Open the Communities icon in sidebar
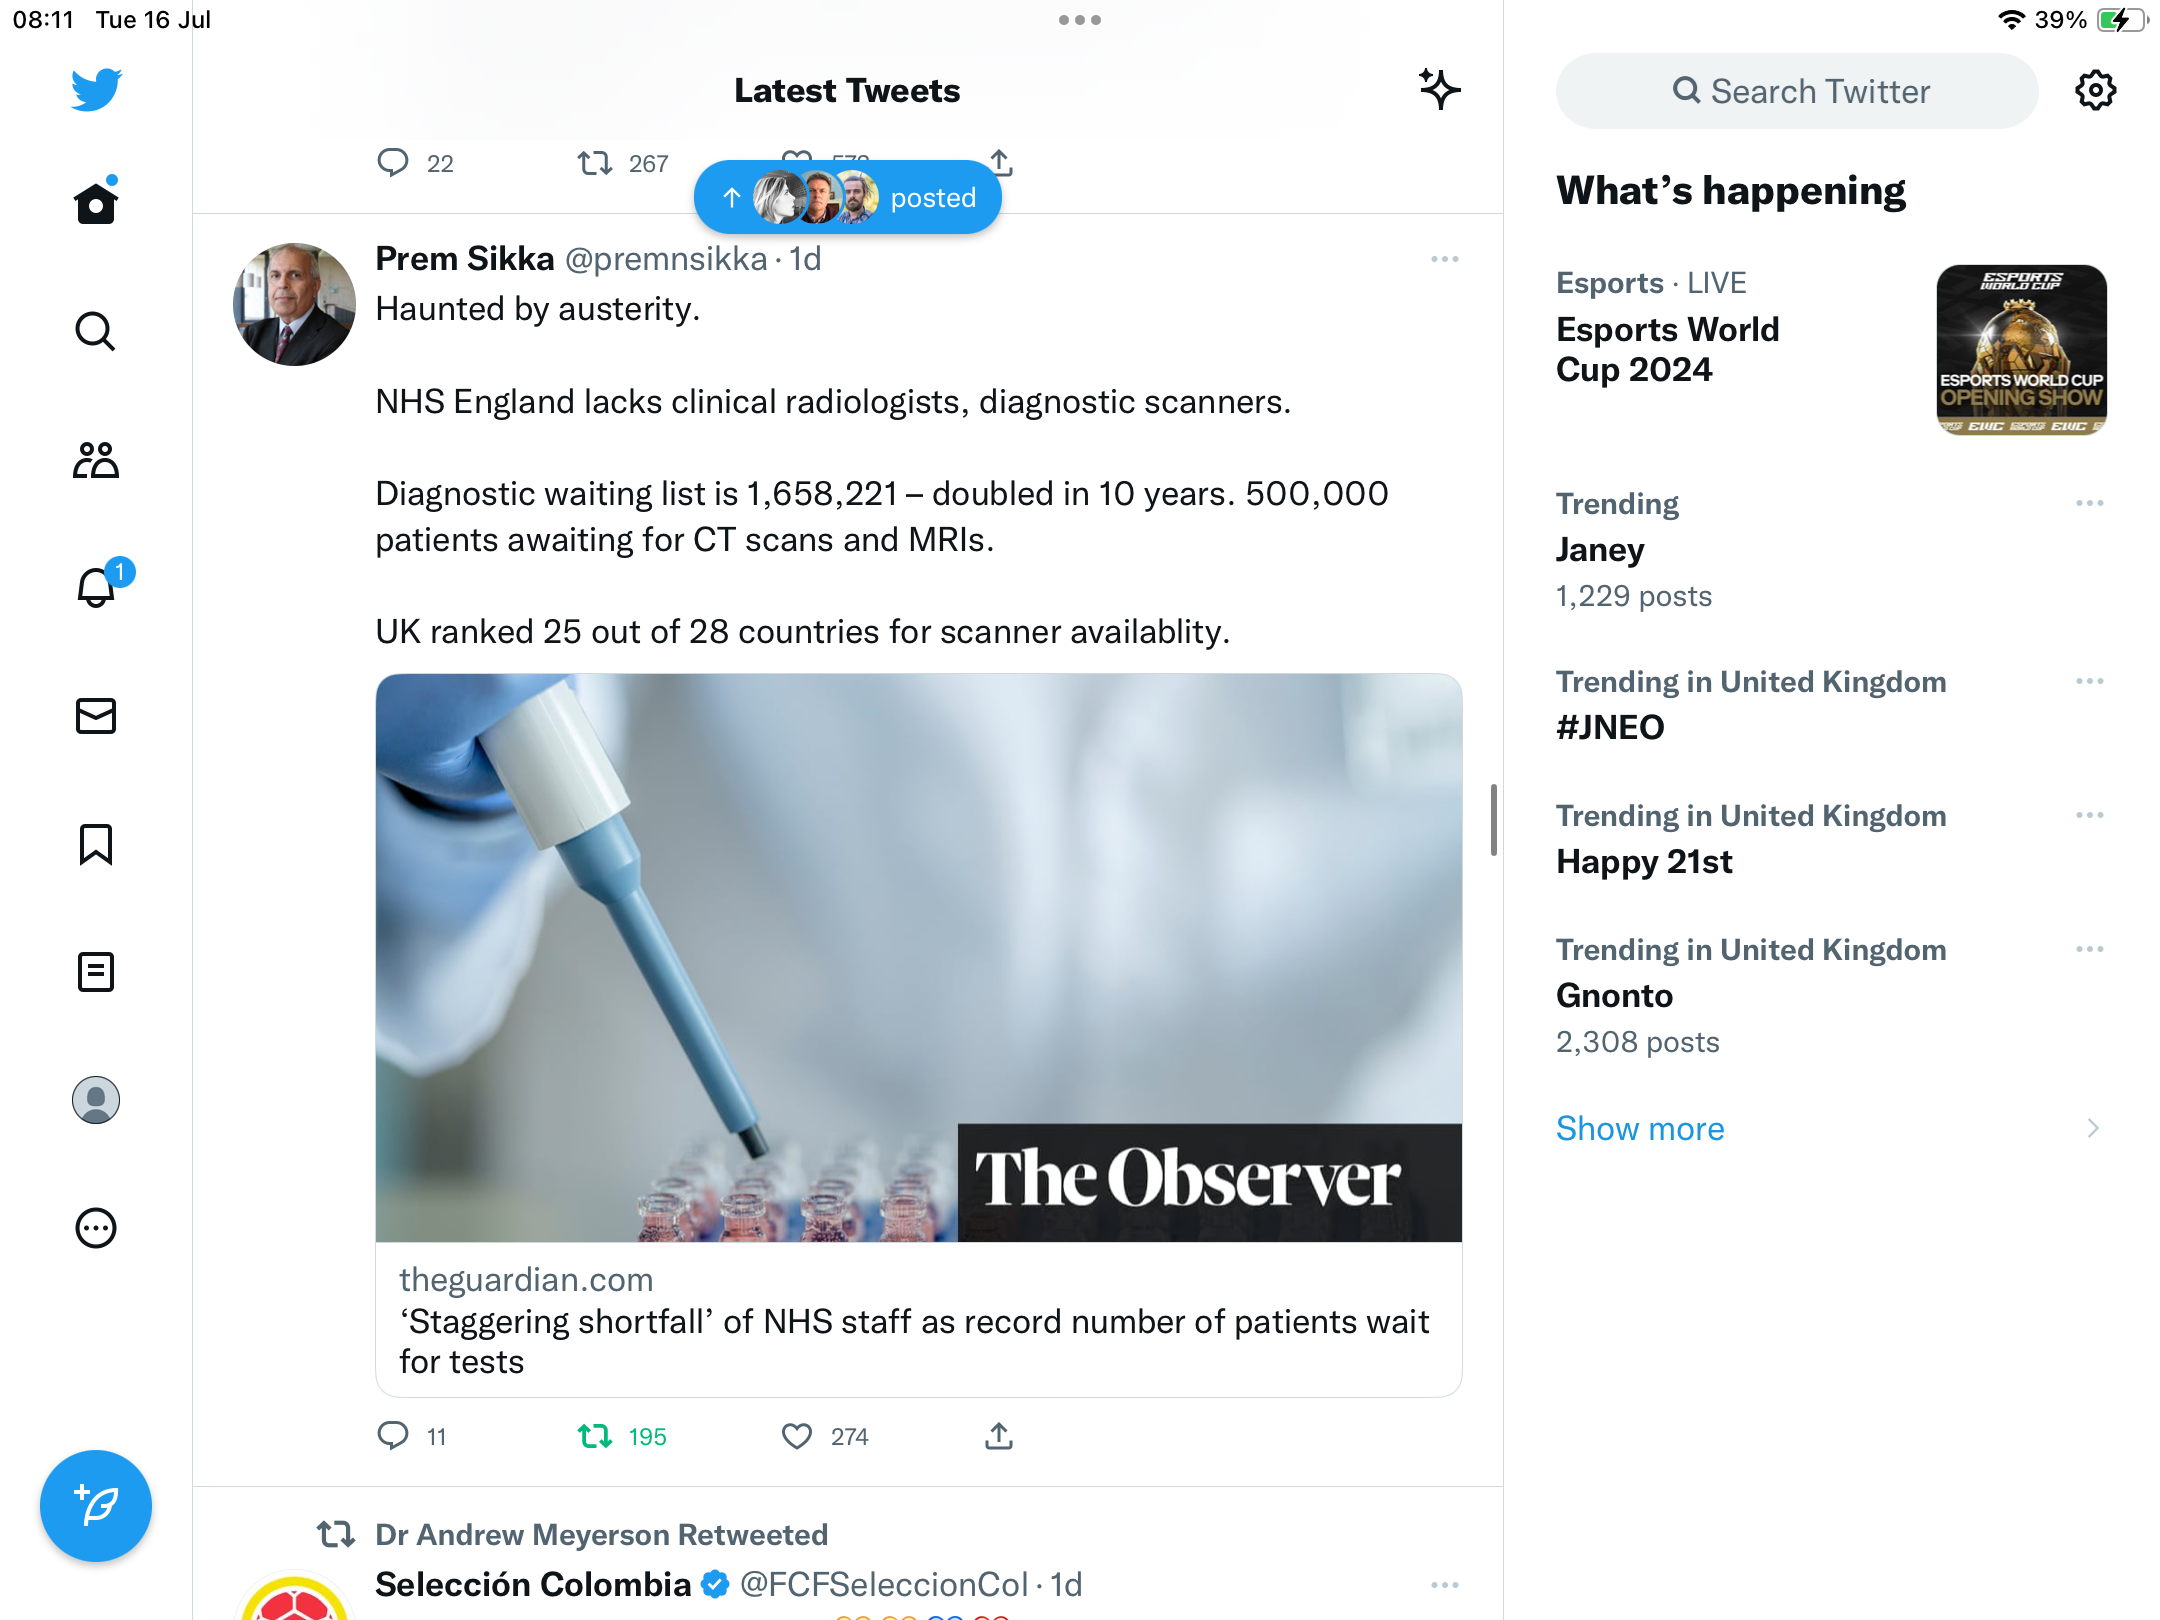 pos(96,460)
